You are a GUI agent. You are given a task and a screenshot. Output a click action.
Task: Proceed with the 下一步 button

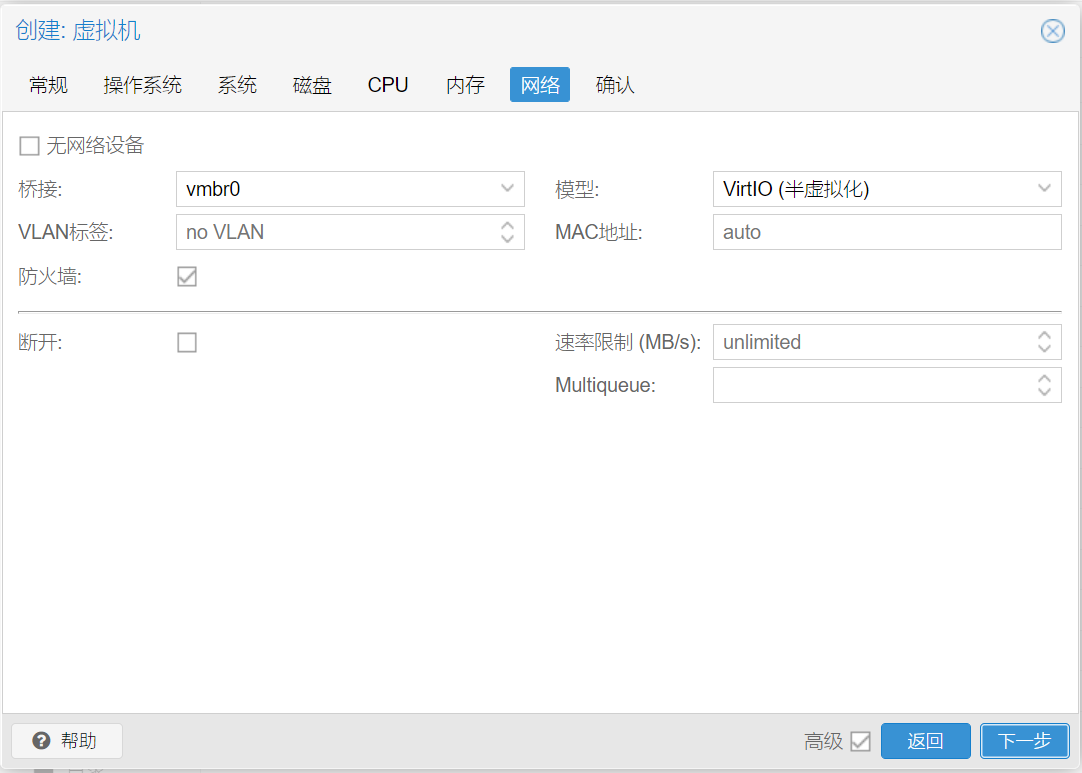[x=1024, y=741]
